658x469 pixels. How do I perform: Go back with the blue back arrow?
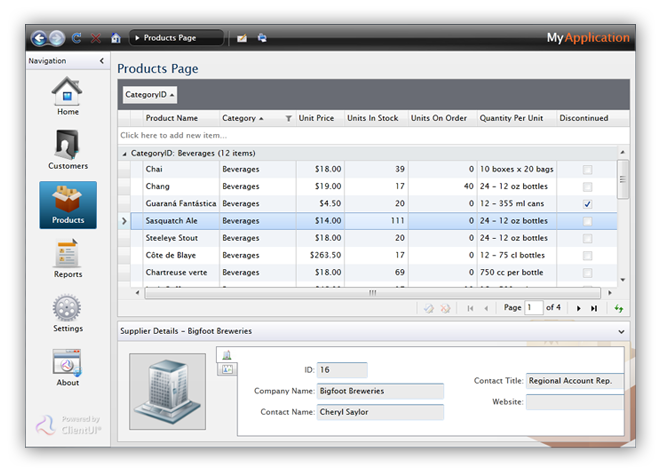39,38
